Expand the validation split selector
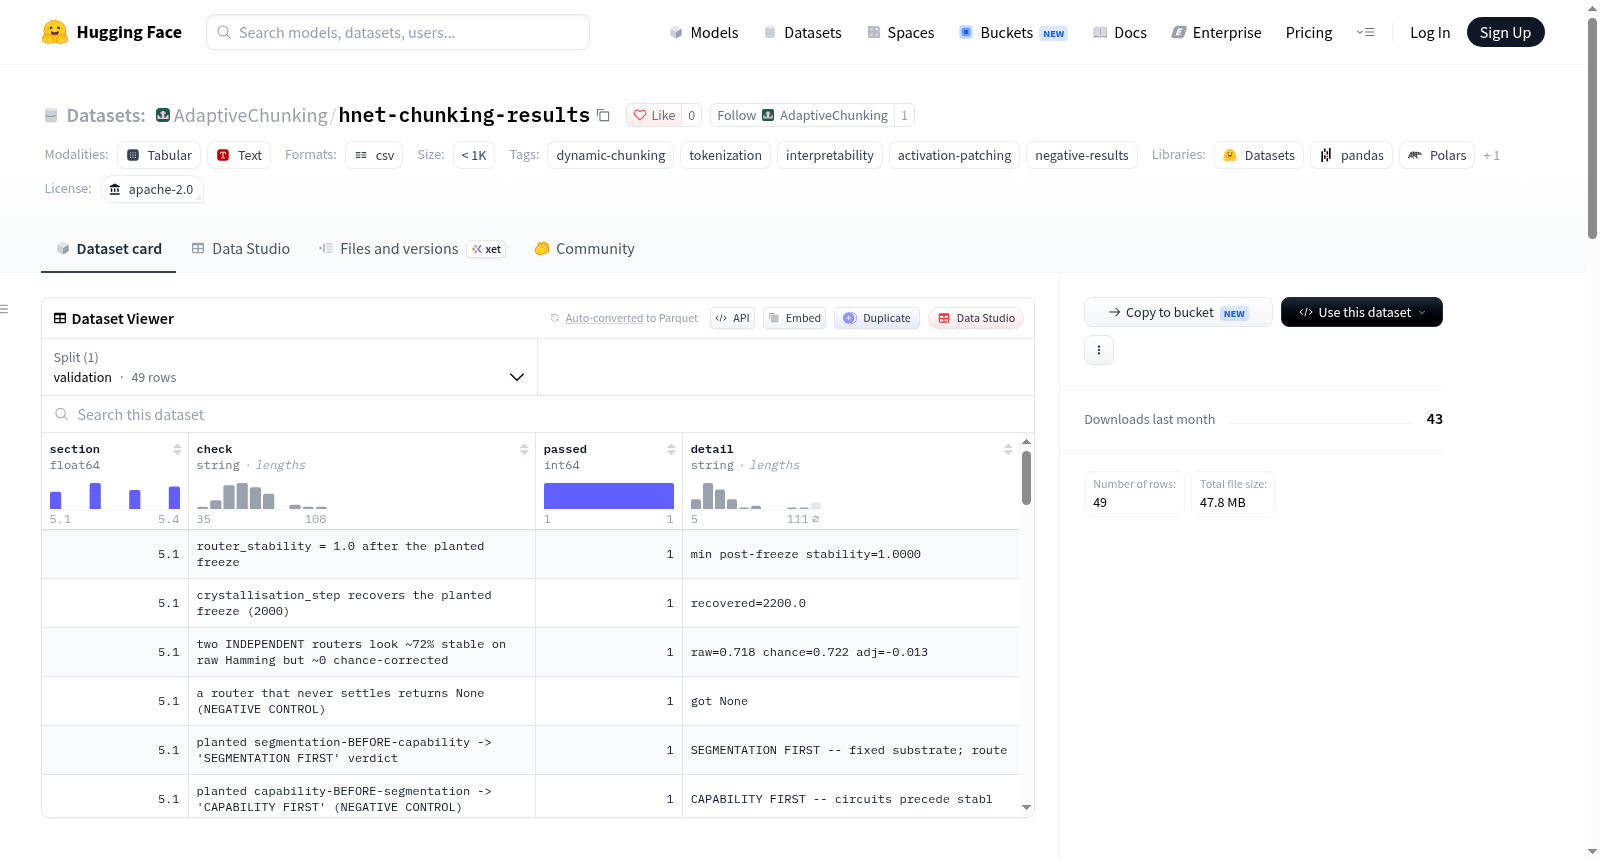Image resolution: width=1600 pixels, height=861 pixels. click(x=289, y=367)
